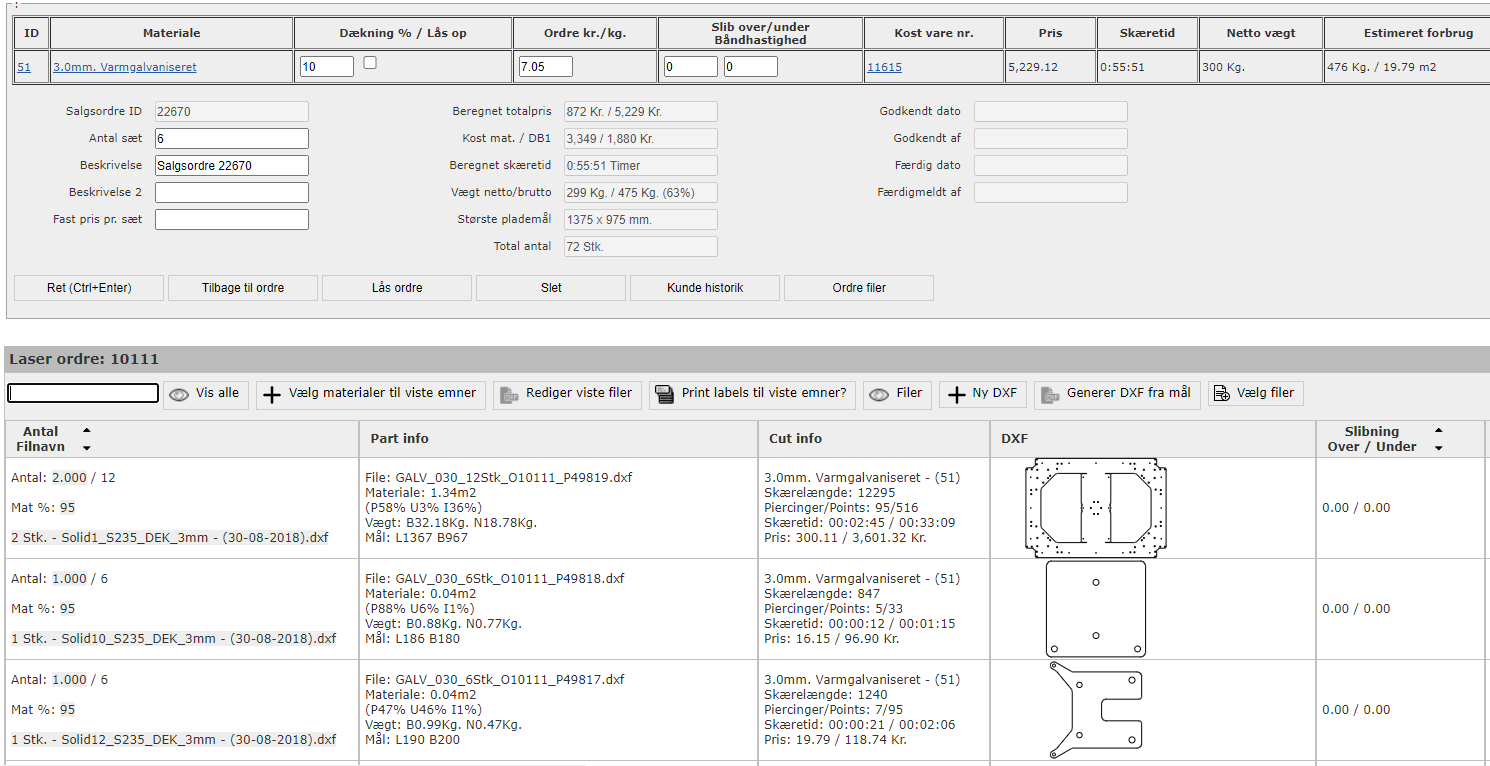Image resolution: width=1490 pixels, height=766 pixels.
Task: Click the printer icon for Print labels
Action: point(664,394)
